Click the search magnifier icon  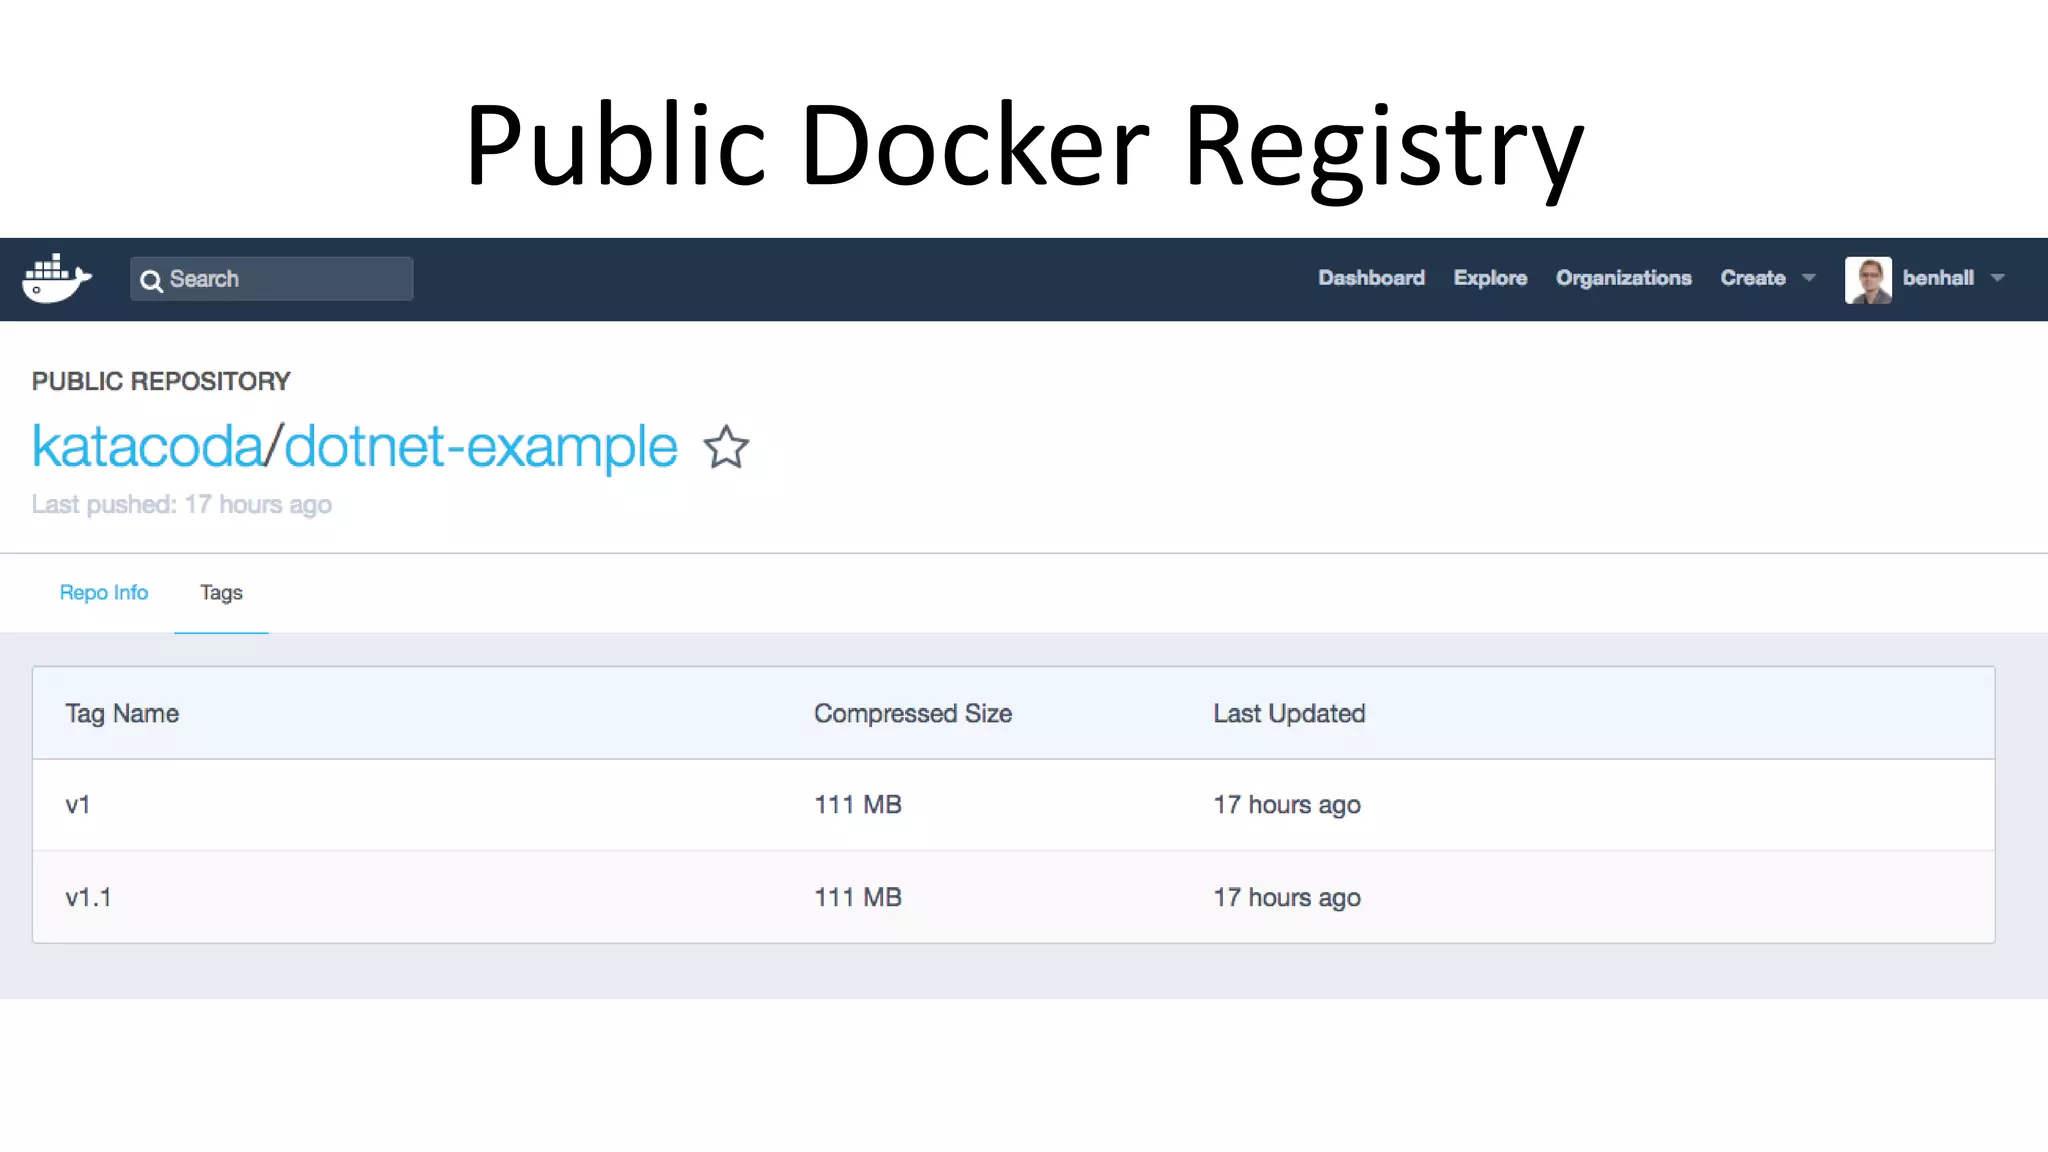[x=151, y=280]
